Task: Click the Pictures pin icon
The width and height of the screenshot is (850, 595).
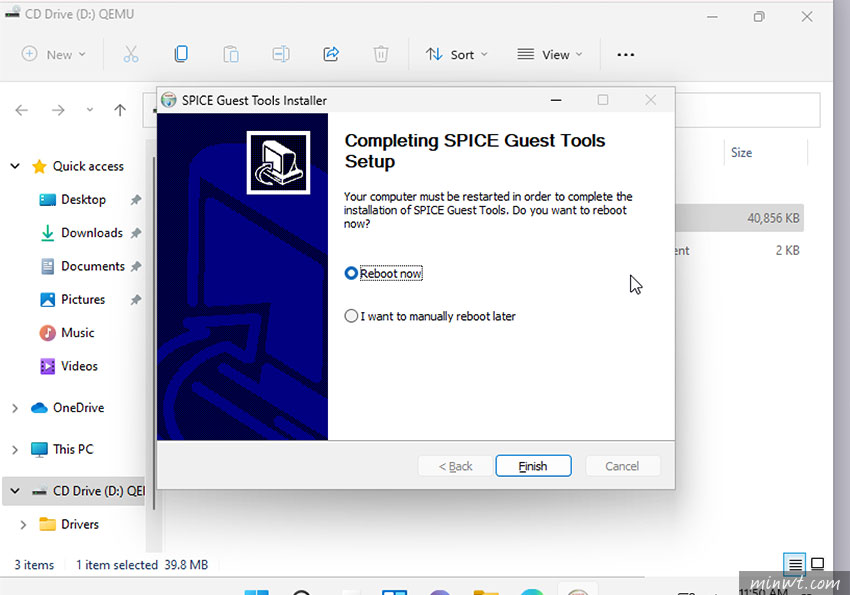Action: [x=136, y=300]
